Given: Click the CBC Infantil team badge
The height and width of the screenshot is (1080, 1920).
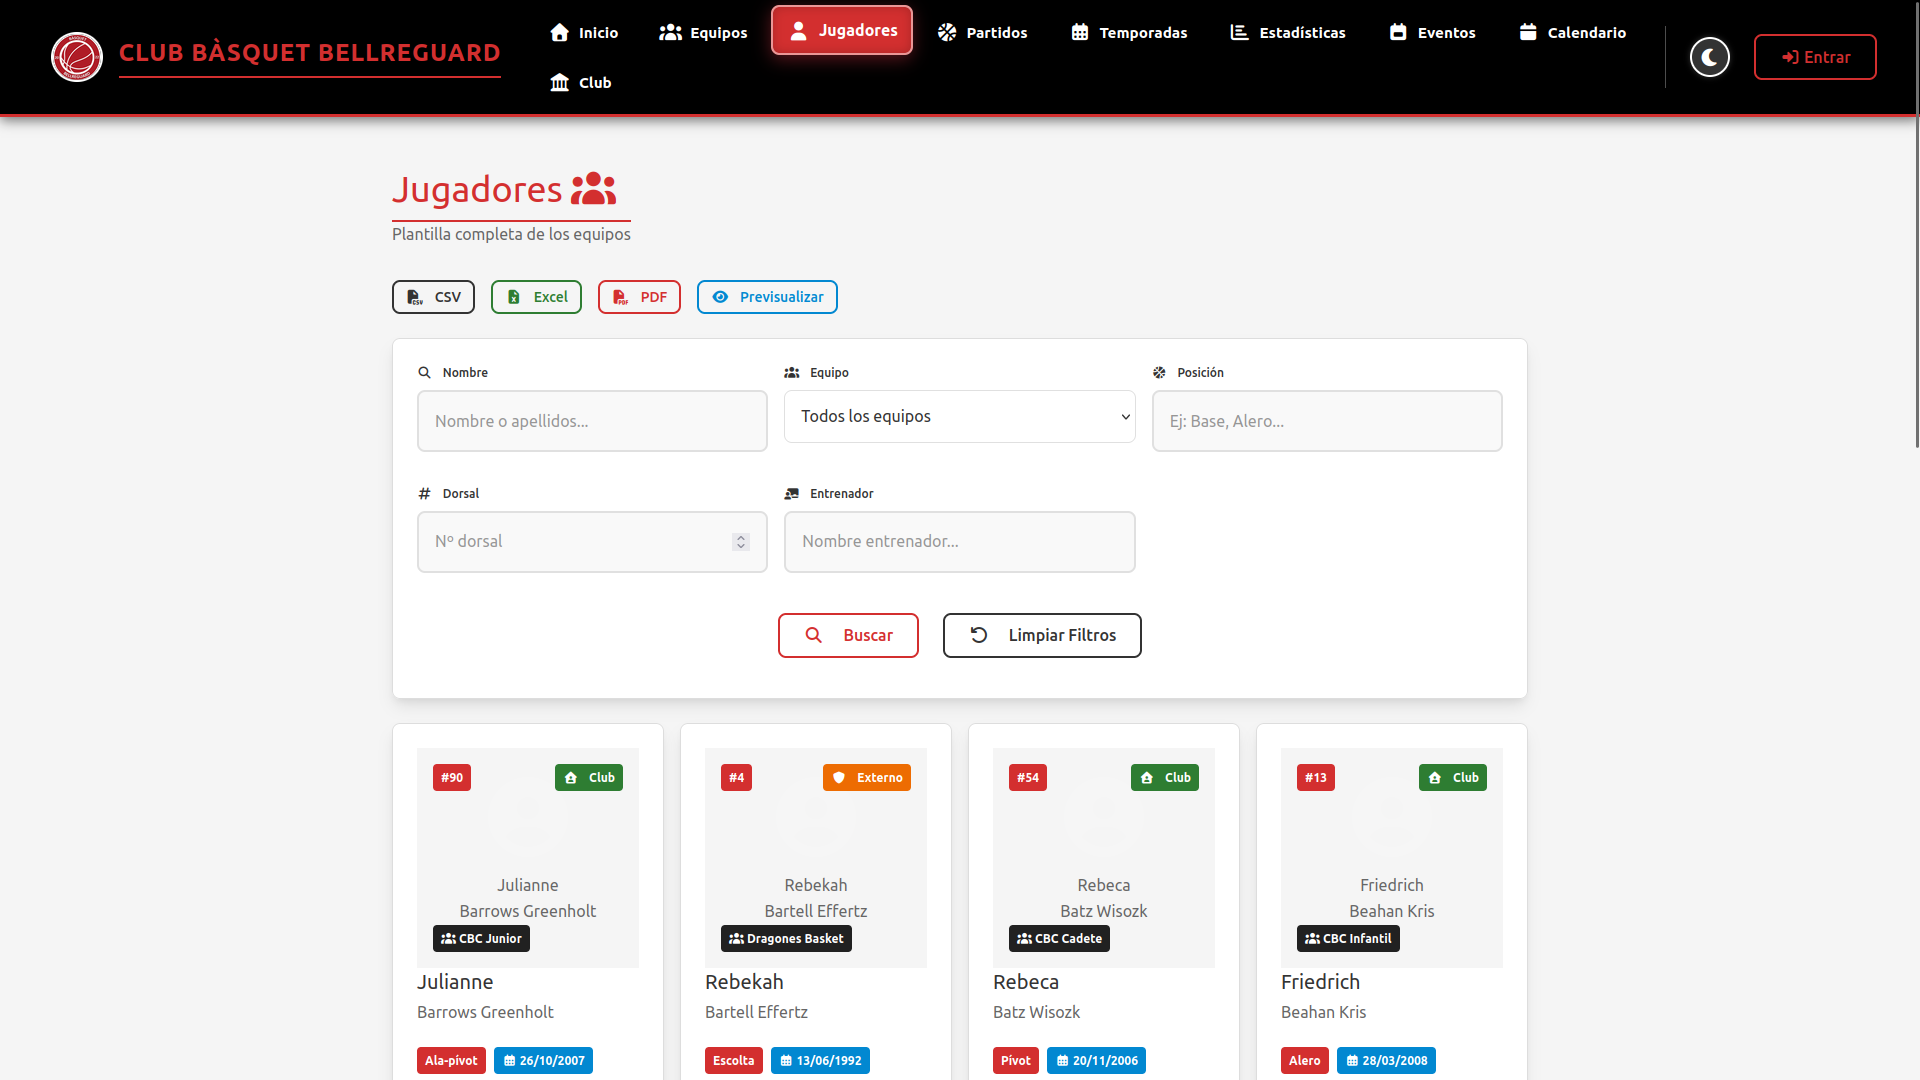Looking at the screenshot, I should click(1348, 939).
